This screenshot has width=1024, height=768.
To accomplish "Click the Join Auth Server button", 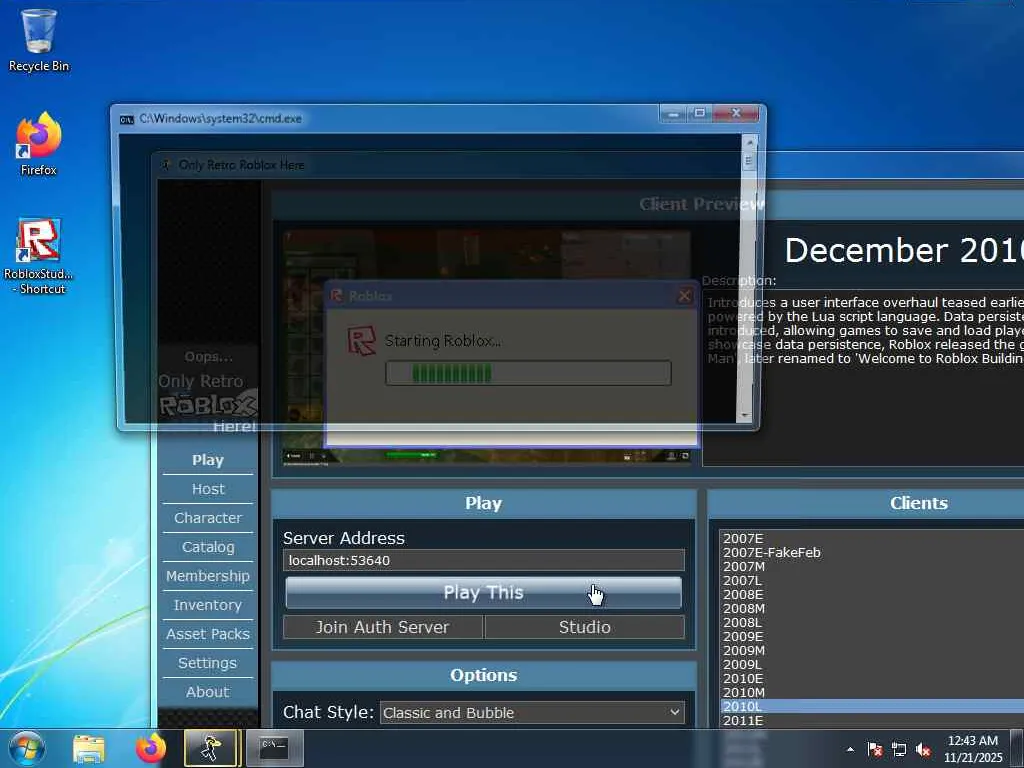I will (x=383, y=627).
